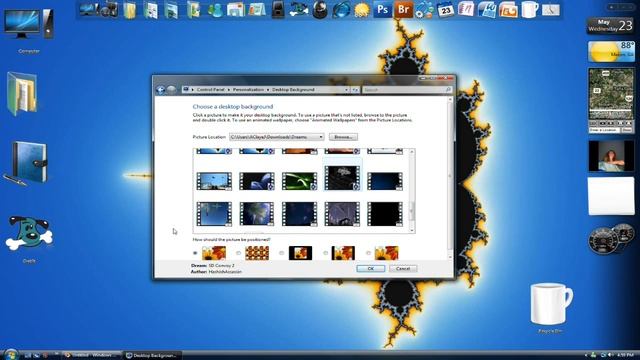Click the thumbnail list scroll-down arrow
Image resolution: width=640 pixels, height=360 pixels.
point(411,230)
